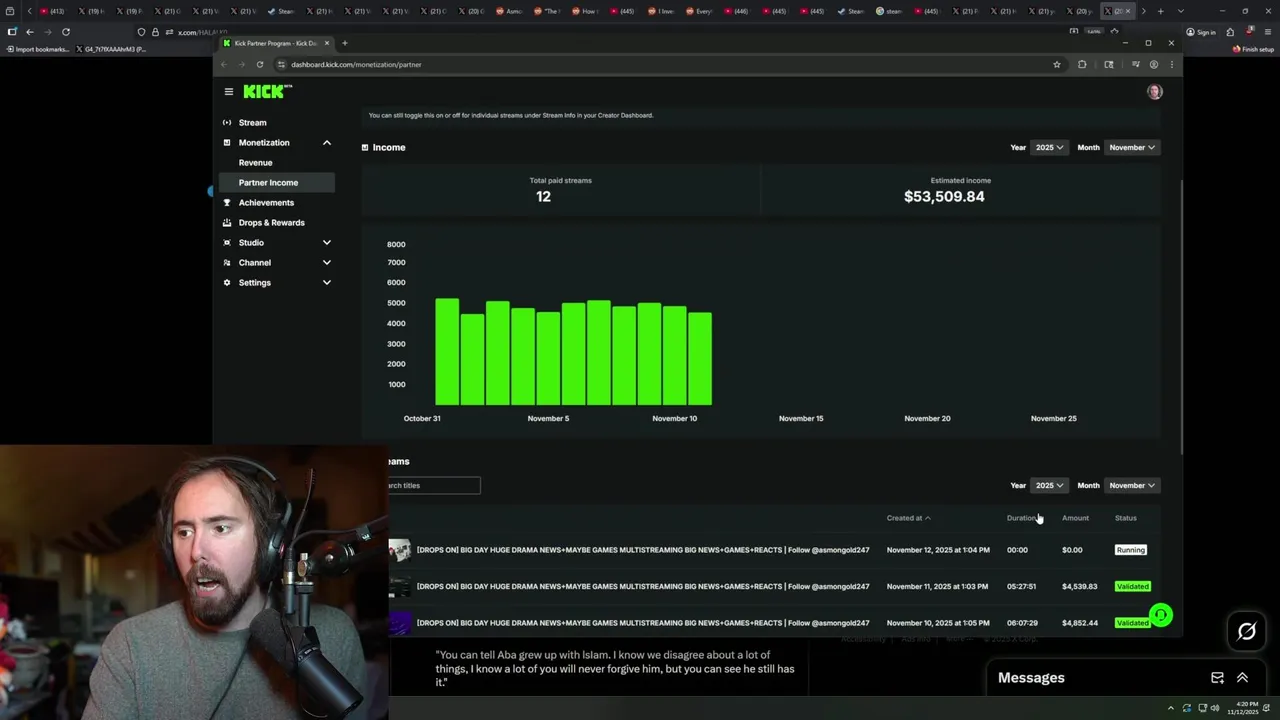Viewport: 1280px width, 720px height.
Task: Click Finish setup in background browser
Action: pyautogui.click(x=1252, y=49)
